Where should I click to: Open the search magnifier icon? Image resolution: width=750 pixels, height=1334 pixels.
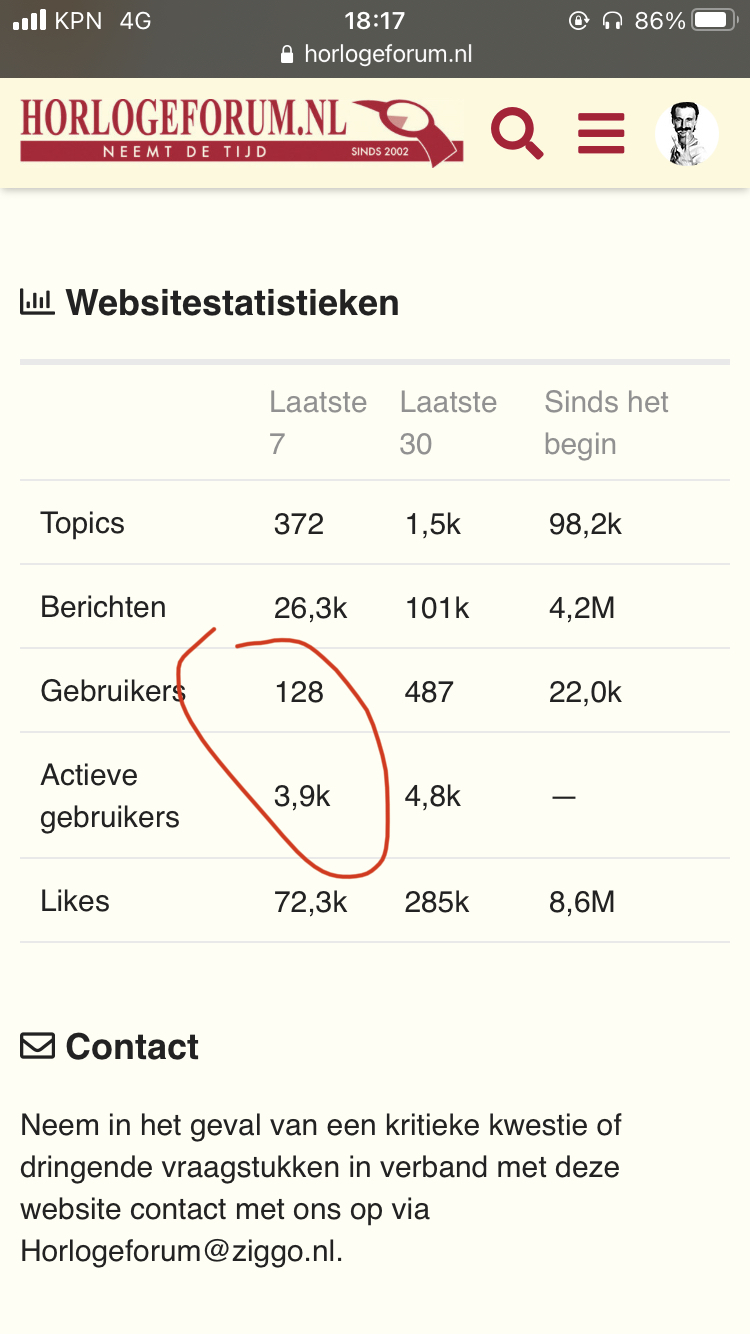517,134
